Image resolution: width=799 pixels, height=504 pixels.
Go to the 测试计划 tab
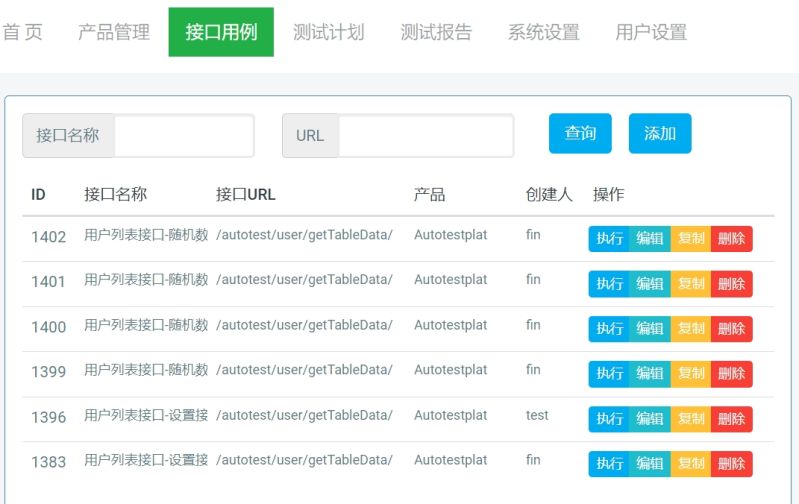(329, 32)
